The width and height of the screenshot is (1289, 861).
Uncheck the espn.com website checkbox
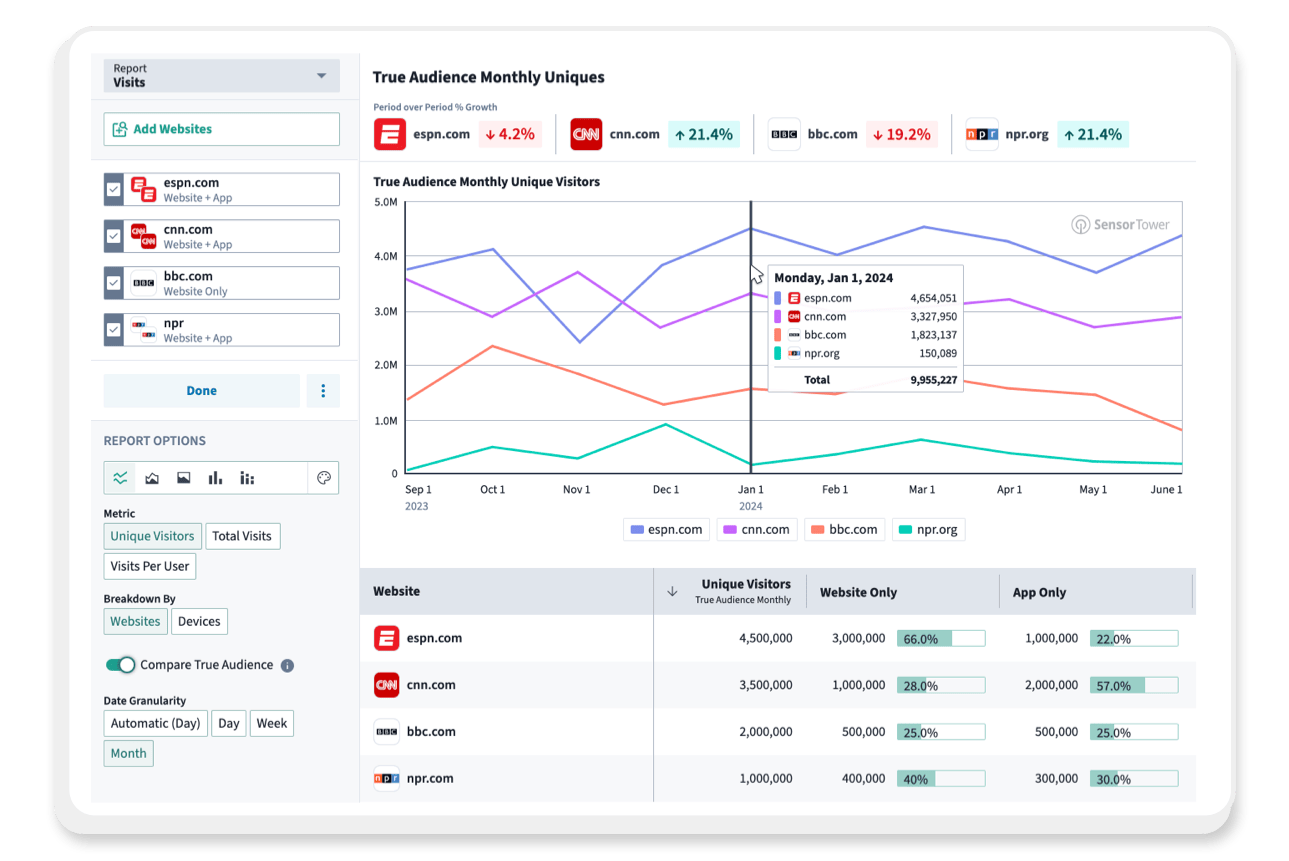[x=113, y=188]
